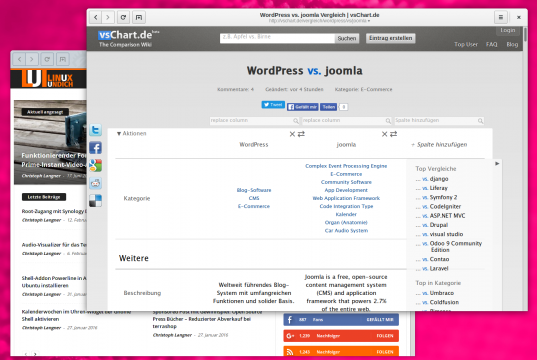537x360 pixels.
Task: Focus the first replace column field
Action: (x=254, y=121)
